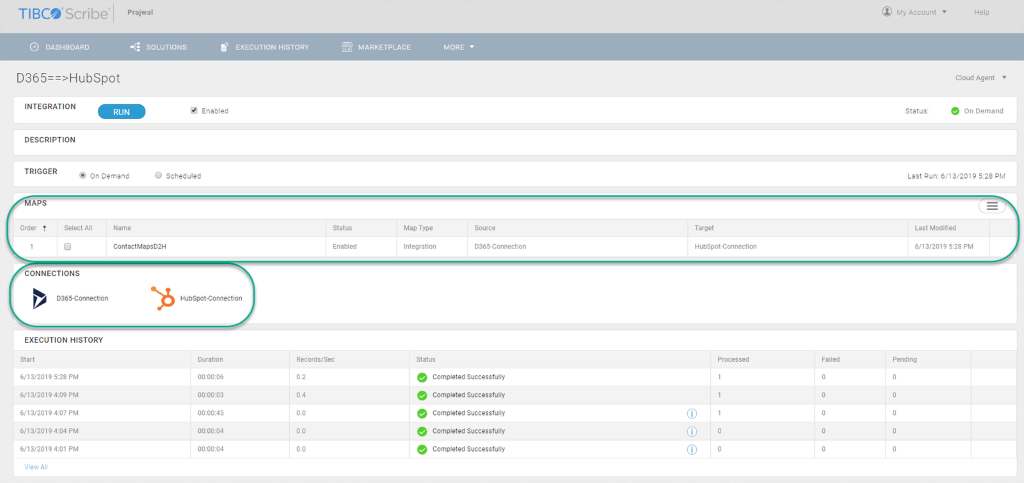Click the Name column header in Maps

[x=121, y=228]
